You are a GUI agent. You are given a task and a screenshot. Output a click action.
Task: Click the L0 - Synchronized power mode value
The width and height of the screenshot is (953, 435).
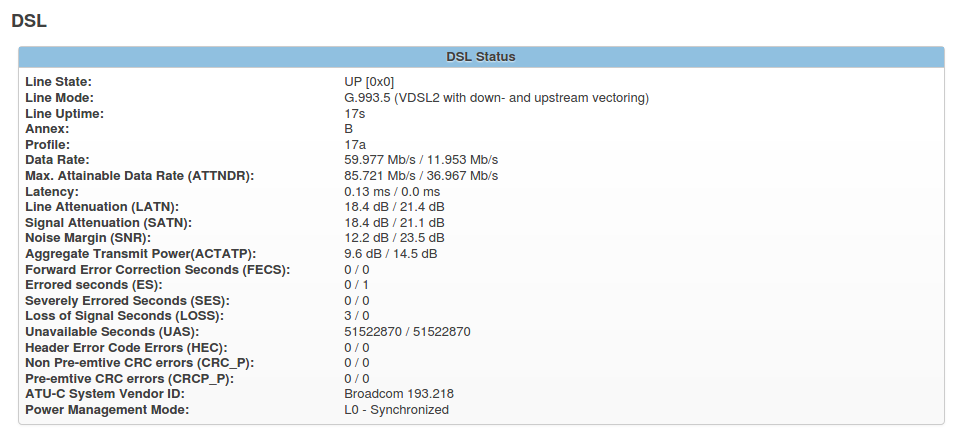click(396, 410)
